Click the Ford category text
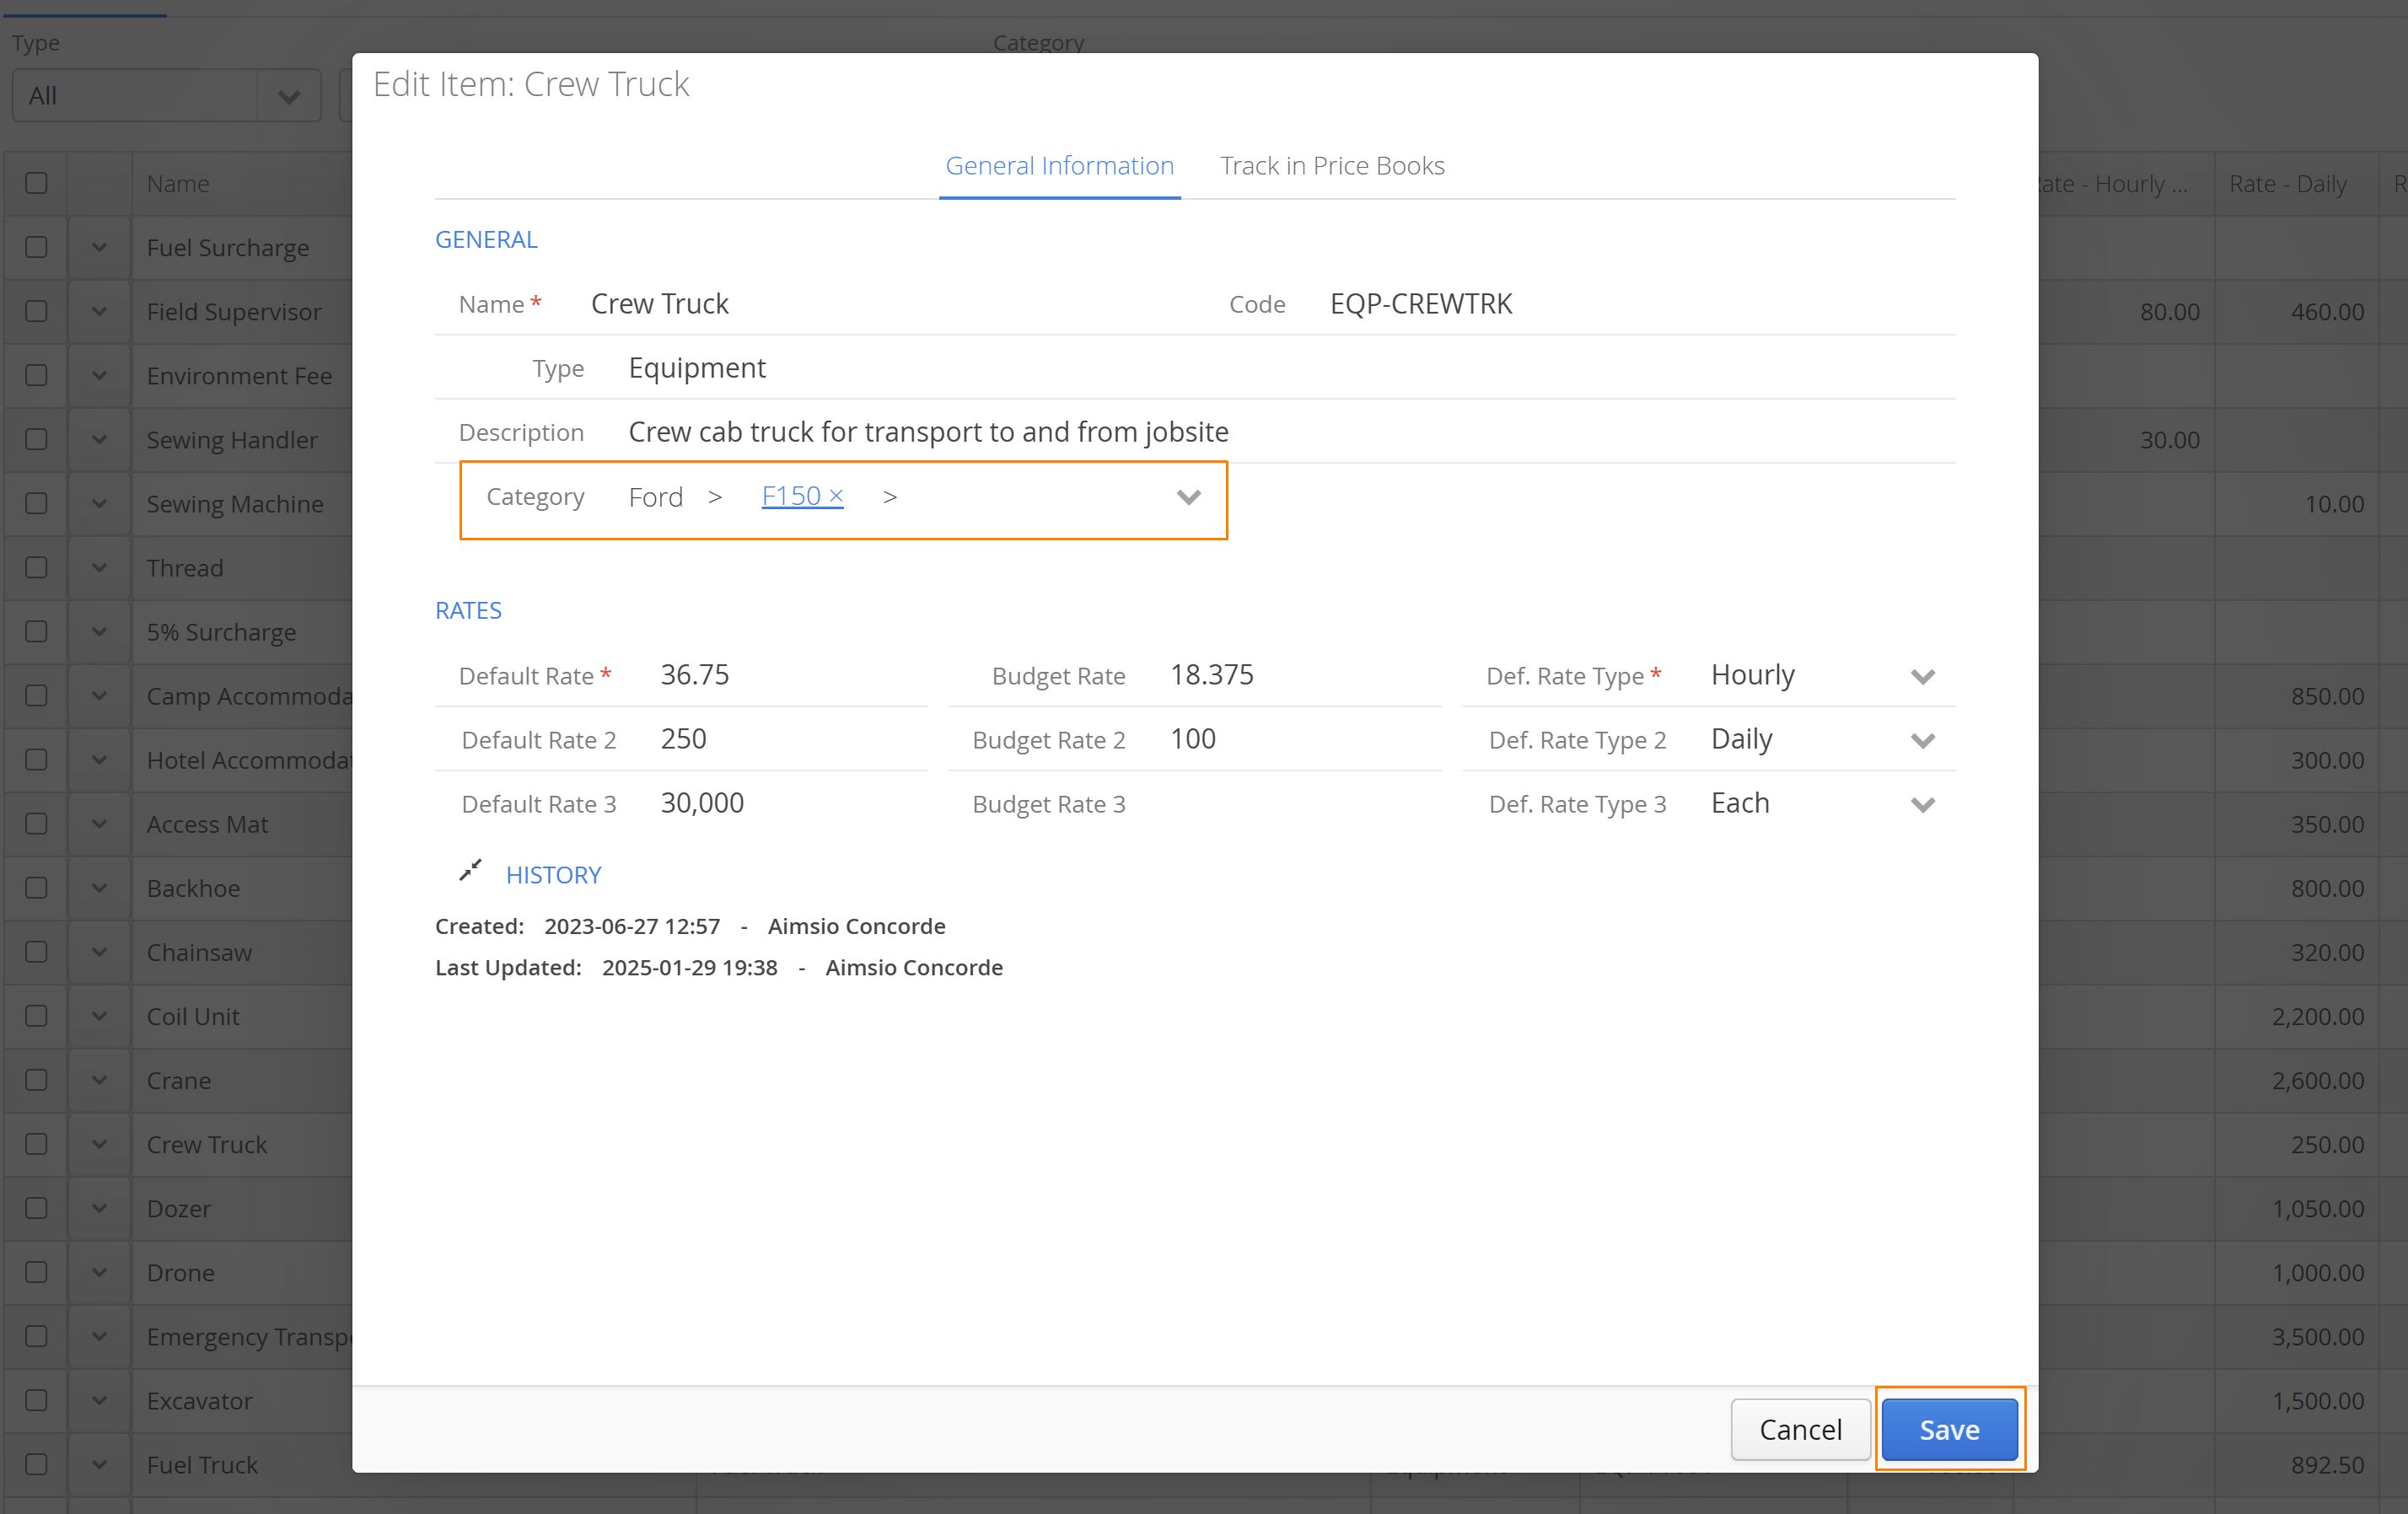 point(656,497)
